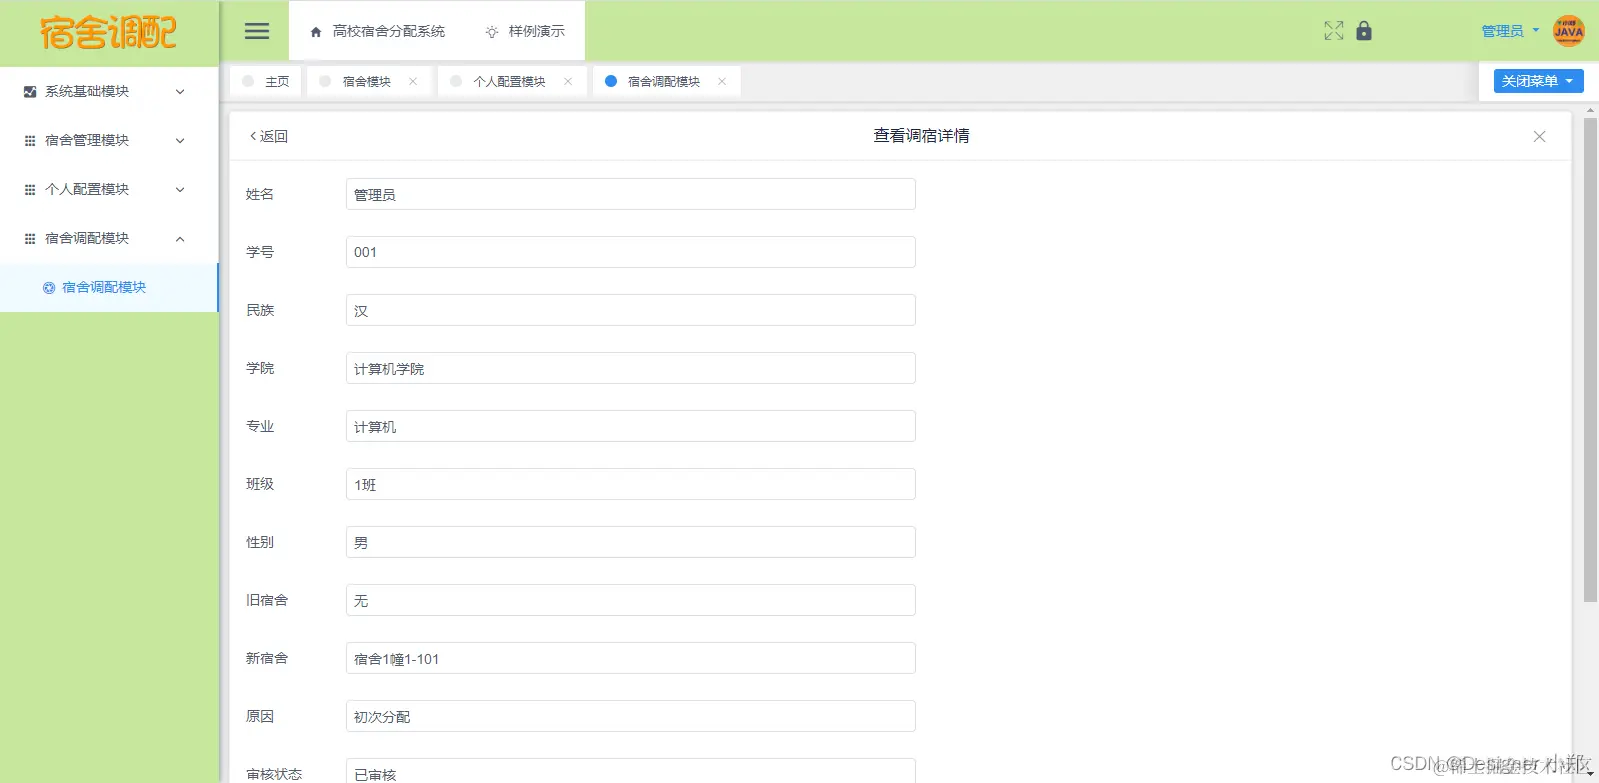Click the 学院 field showing 计算机学院
The height and width of the screenshot is (783, 1599).
click(x=630, y=368)
